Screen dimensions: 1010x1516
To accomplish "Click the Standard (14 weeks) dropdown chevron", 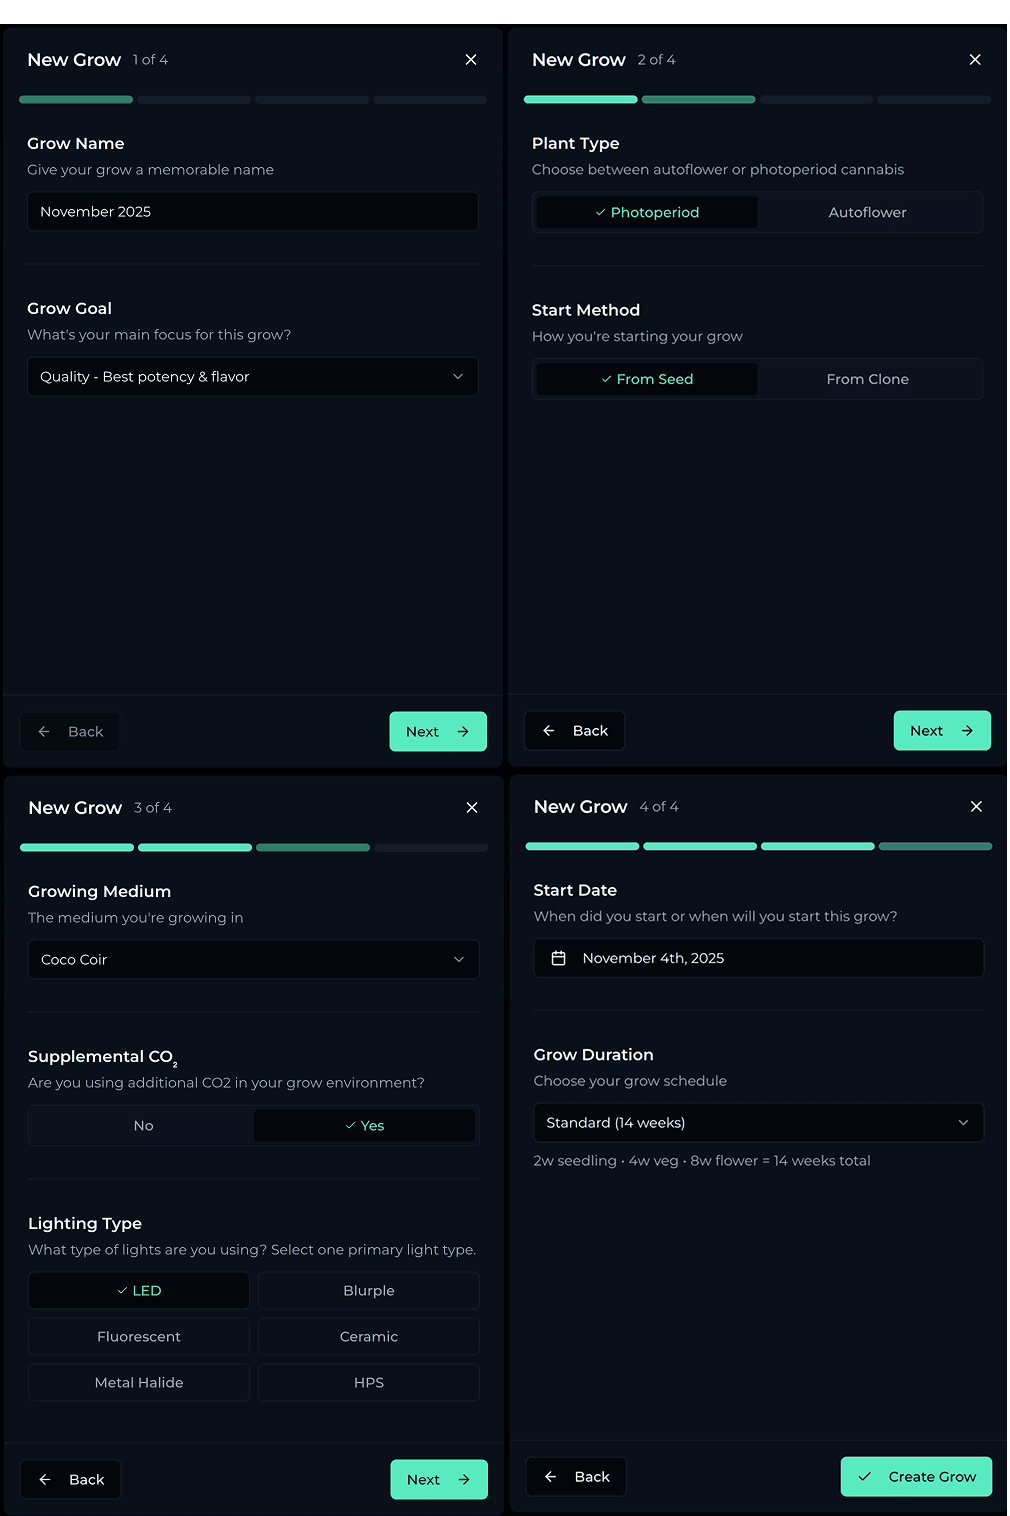I will (x=964, y=1123).
